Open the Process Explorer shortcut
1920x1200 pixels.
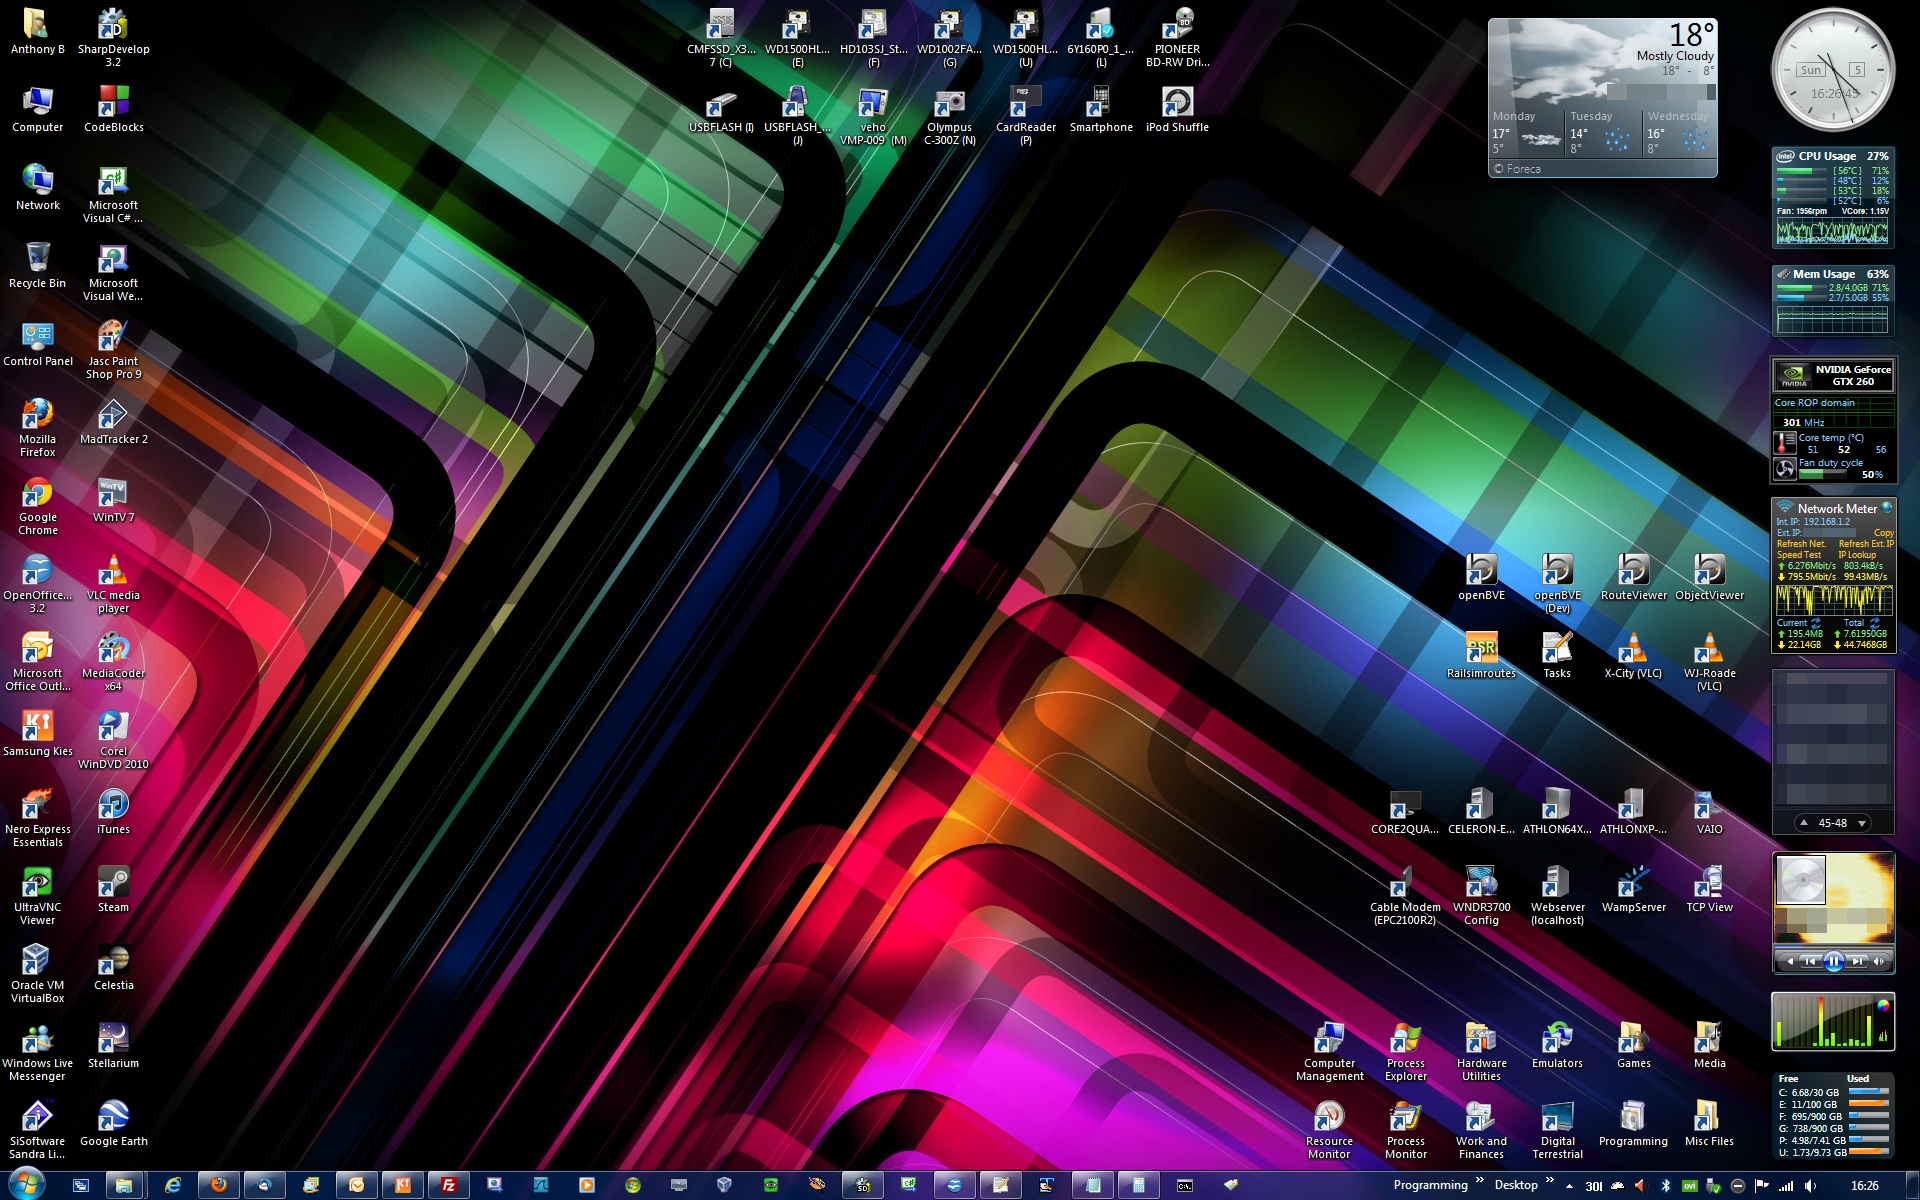(x=1405, y=1040)
